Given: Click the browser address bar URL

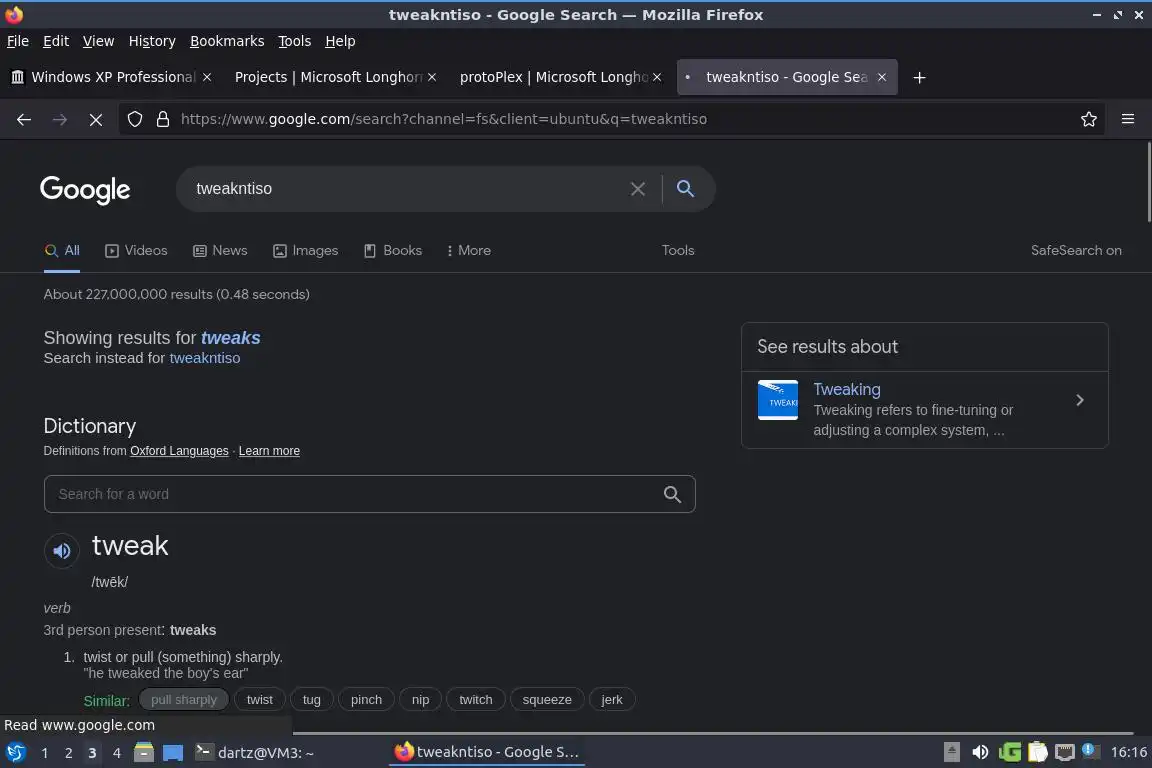Looking at the screenshot, I should (x=443, y=119).
